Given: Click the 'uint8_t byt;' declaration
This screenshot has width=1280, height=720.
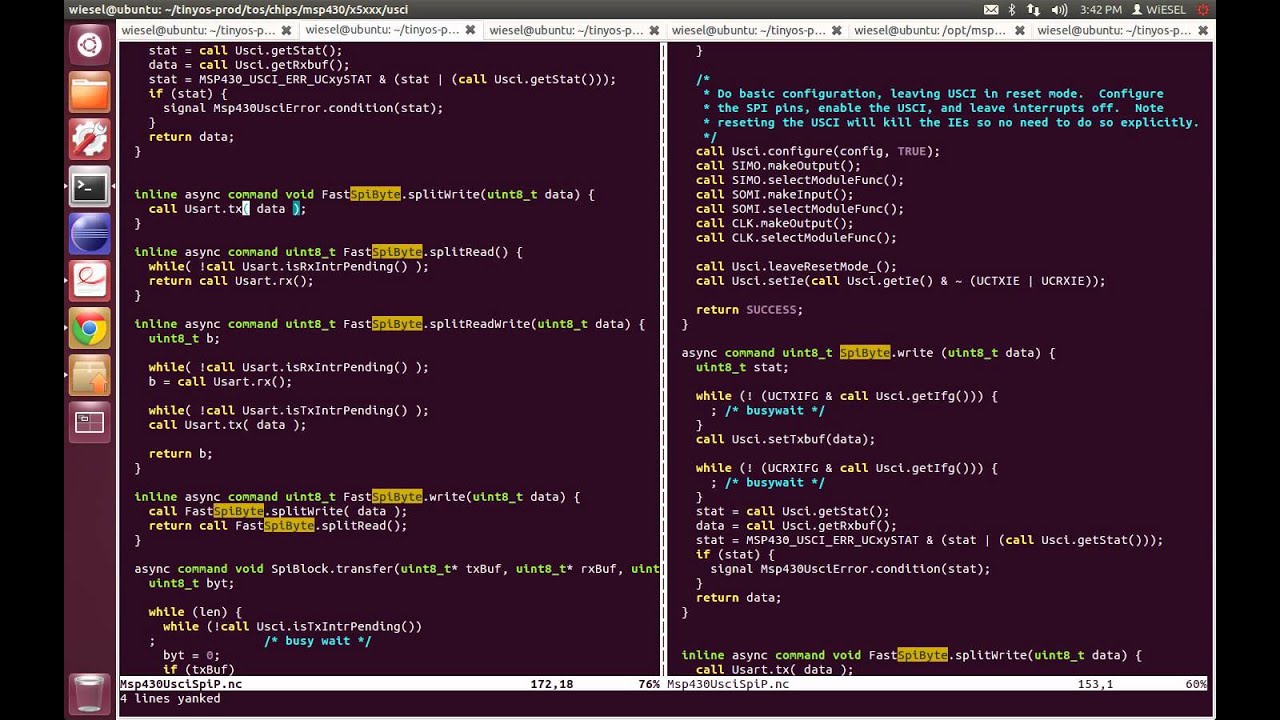Looking at the screenshot, I should click(191, 583).
